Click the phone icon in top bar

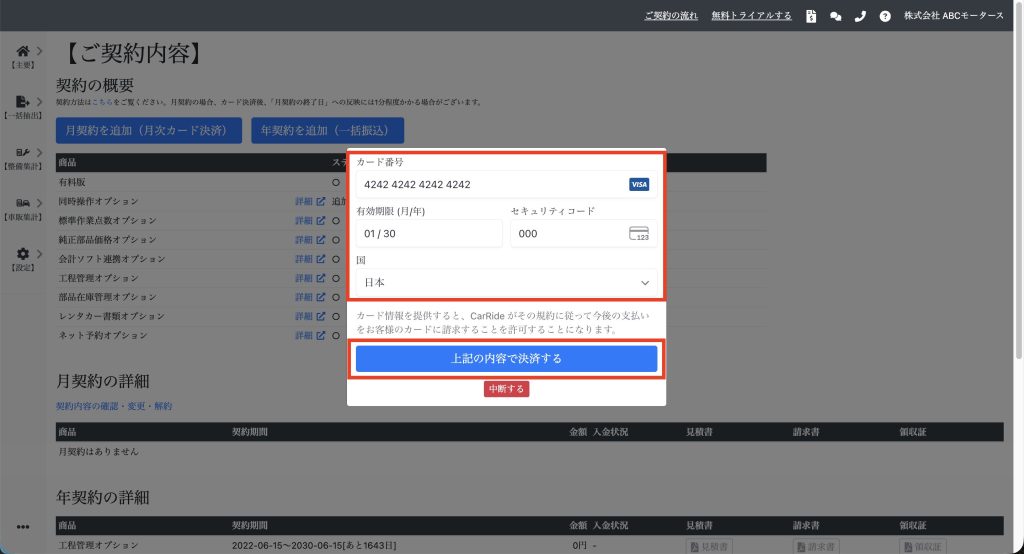click(x=860, y=16)
